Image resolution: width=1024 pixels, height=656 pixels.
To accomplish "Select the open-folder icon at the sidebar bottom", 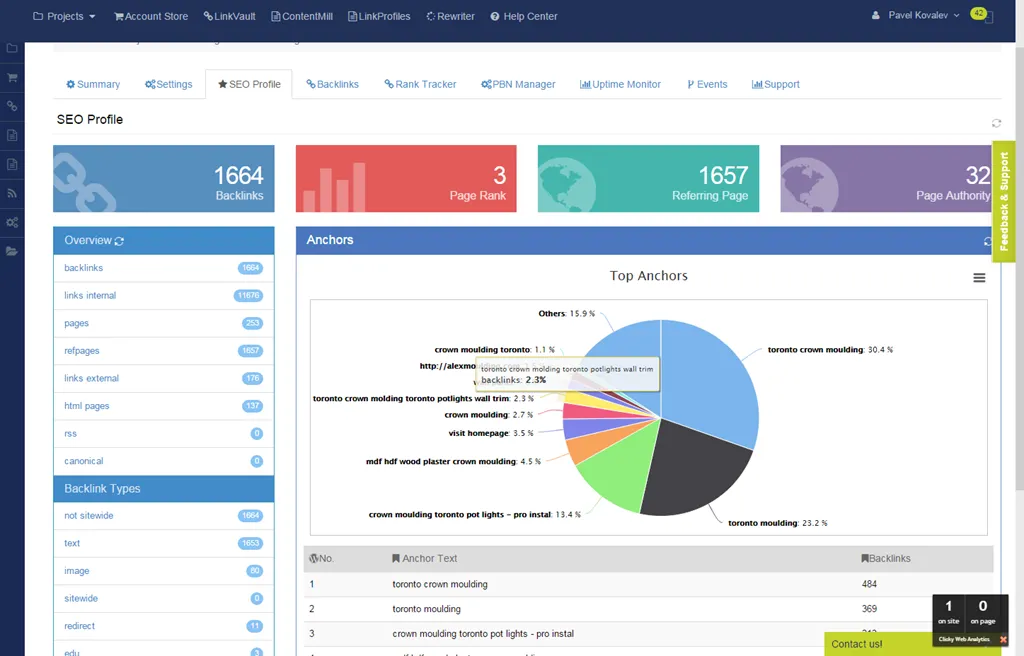I will [x=12, y=251].
